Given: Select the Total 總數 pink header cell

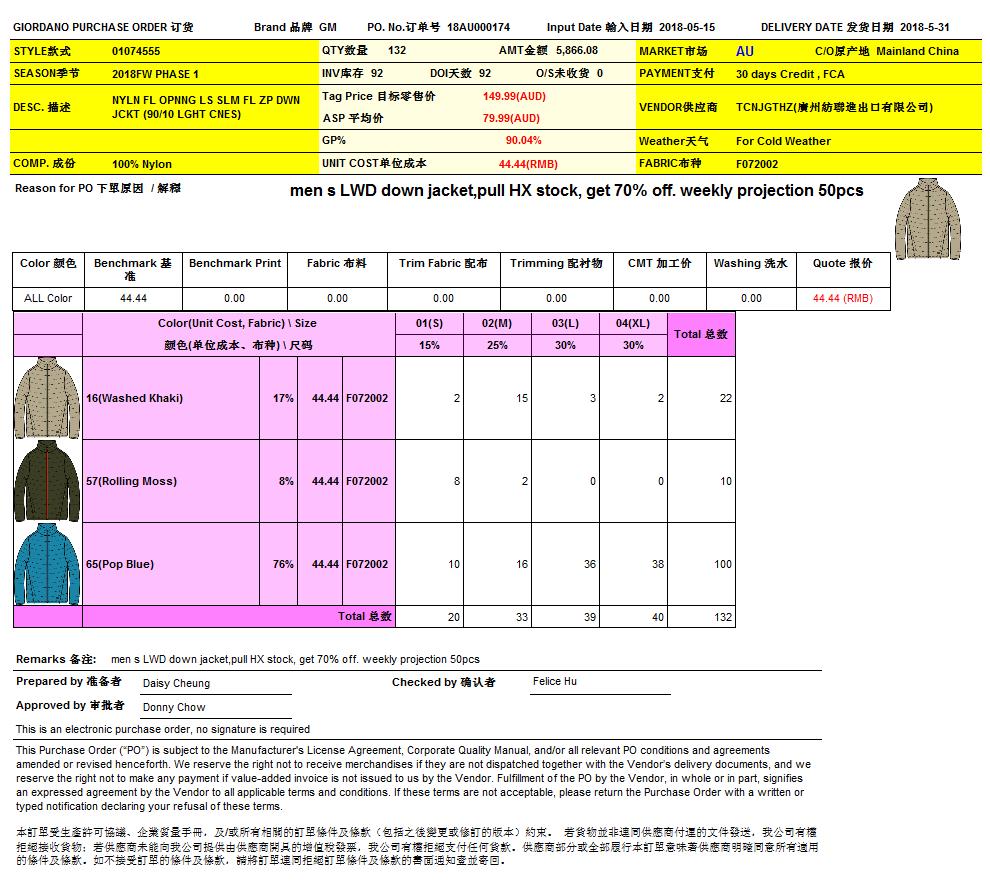Looking at the screenshot, I should (x=701, y=334).
